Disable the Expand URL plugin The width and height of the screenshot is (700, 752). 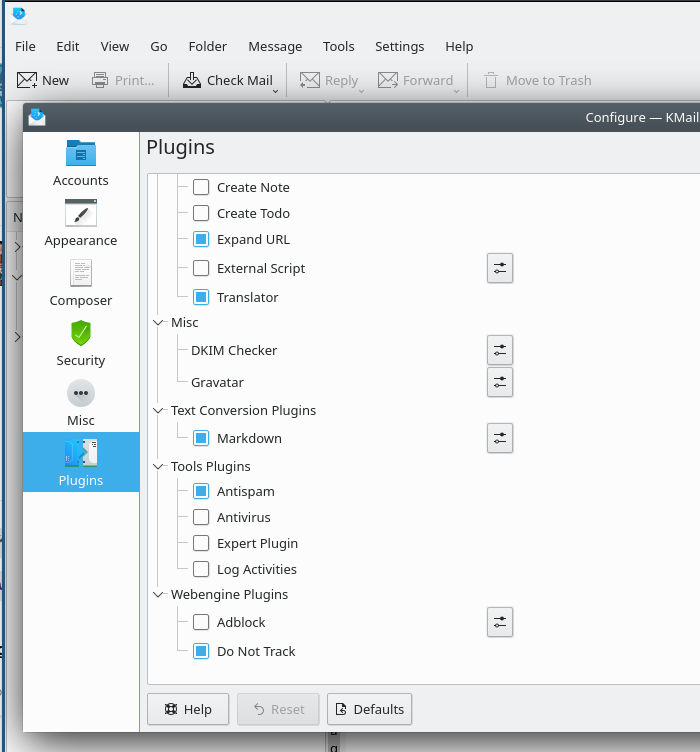pyautogui.click(x=201, y=239)
